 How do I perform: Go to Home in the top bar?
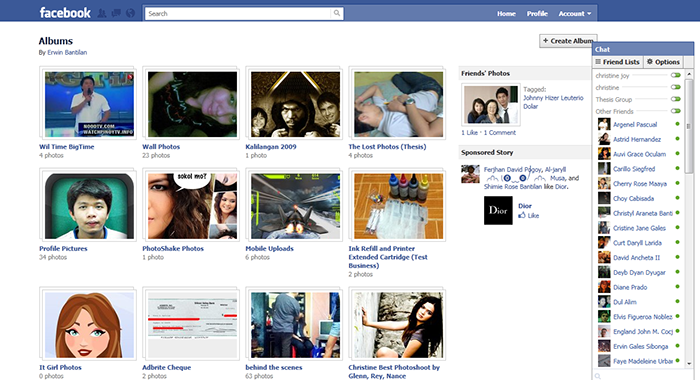click(x=506, y=13)
